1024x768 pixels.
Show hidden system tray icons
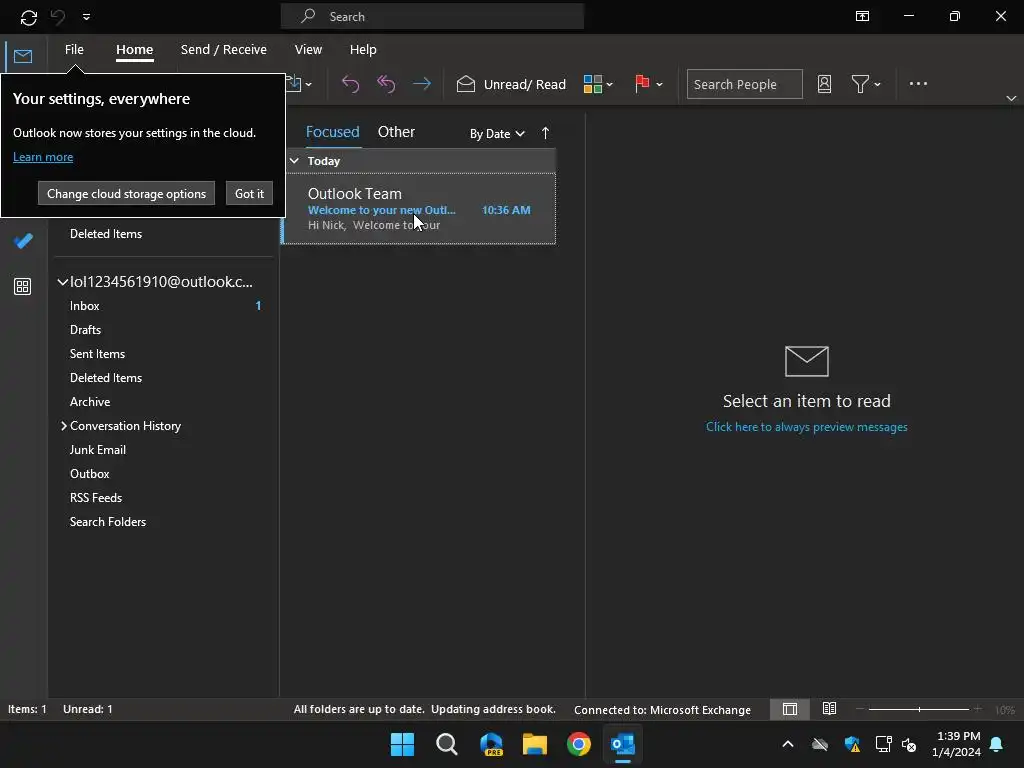click(788, 744)
